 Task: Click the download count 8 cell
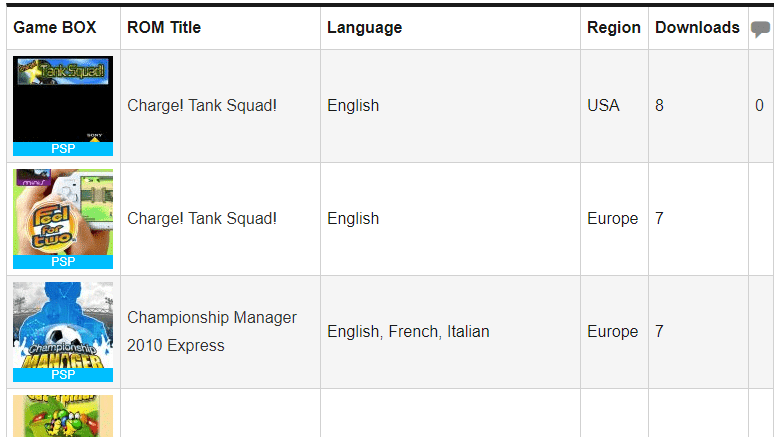coord(660,105)
